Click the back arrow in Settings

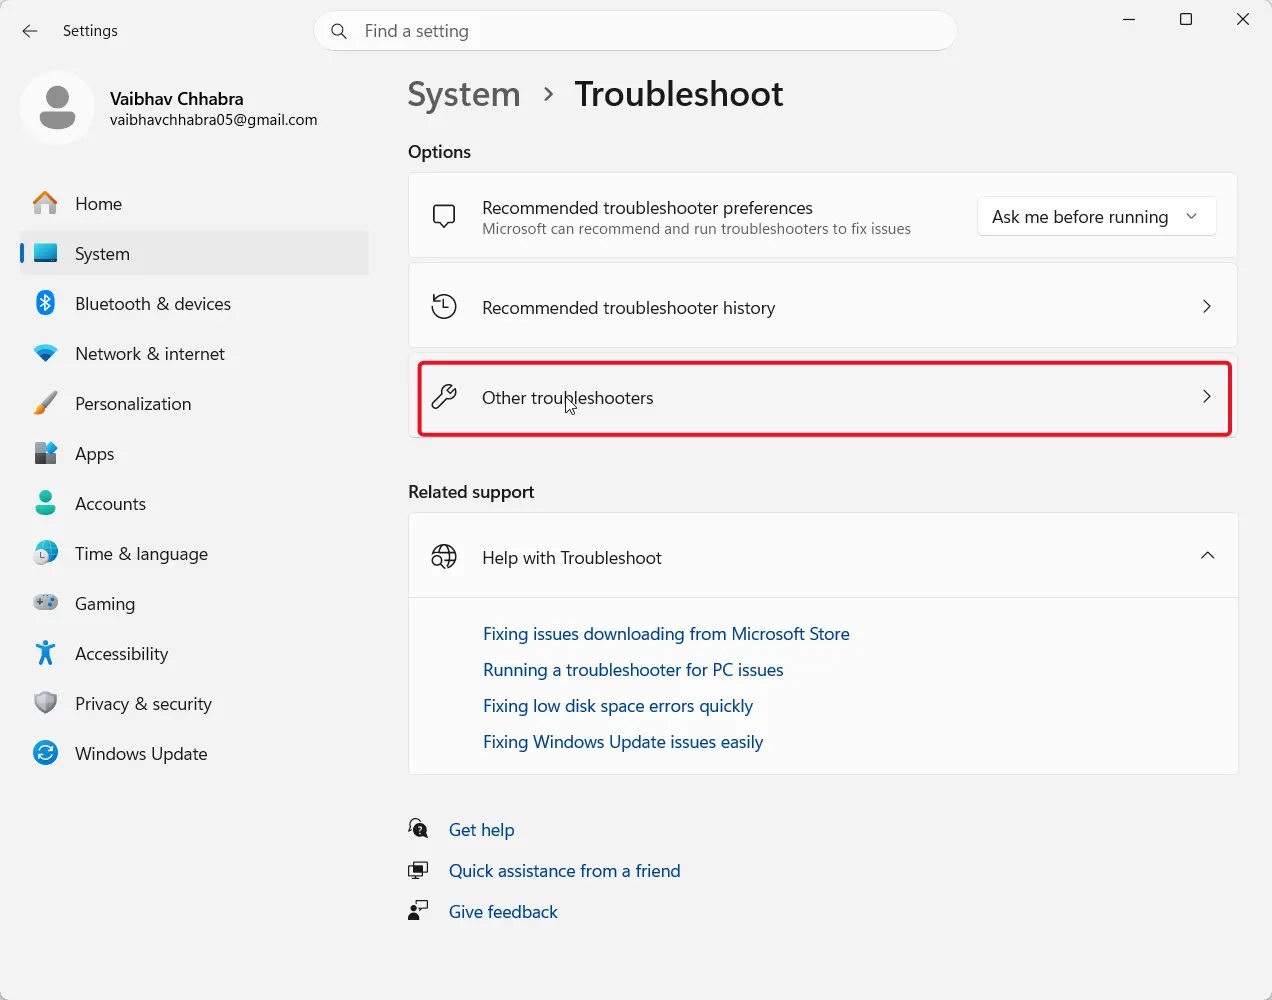30,31
